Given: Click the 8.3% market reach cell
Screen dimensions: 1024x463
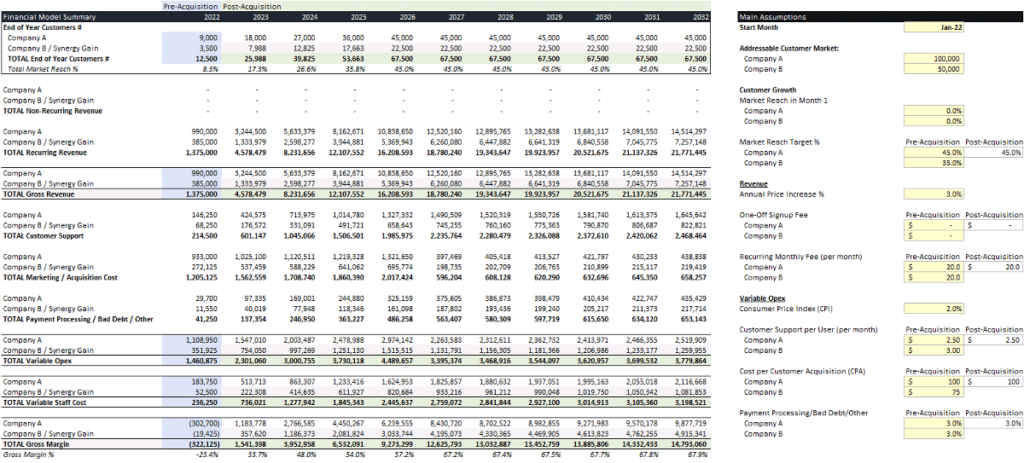Looking at the screenshot, I should point(210,69).
